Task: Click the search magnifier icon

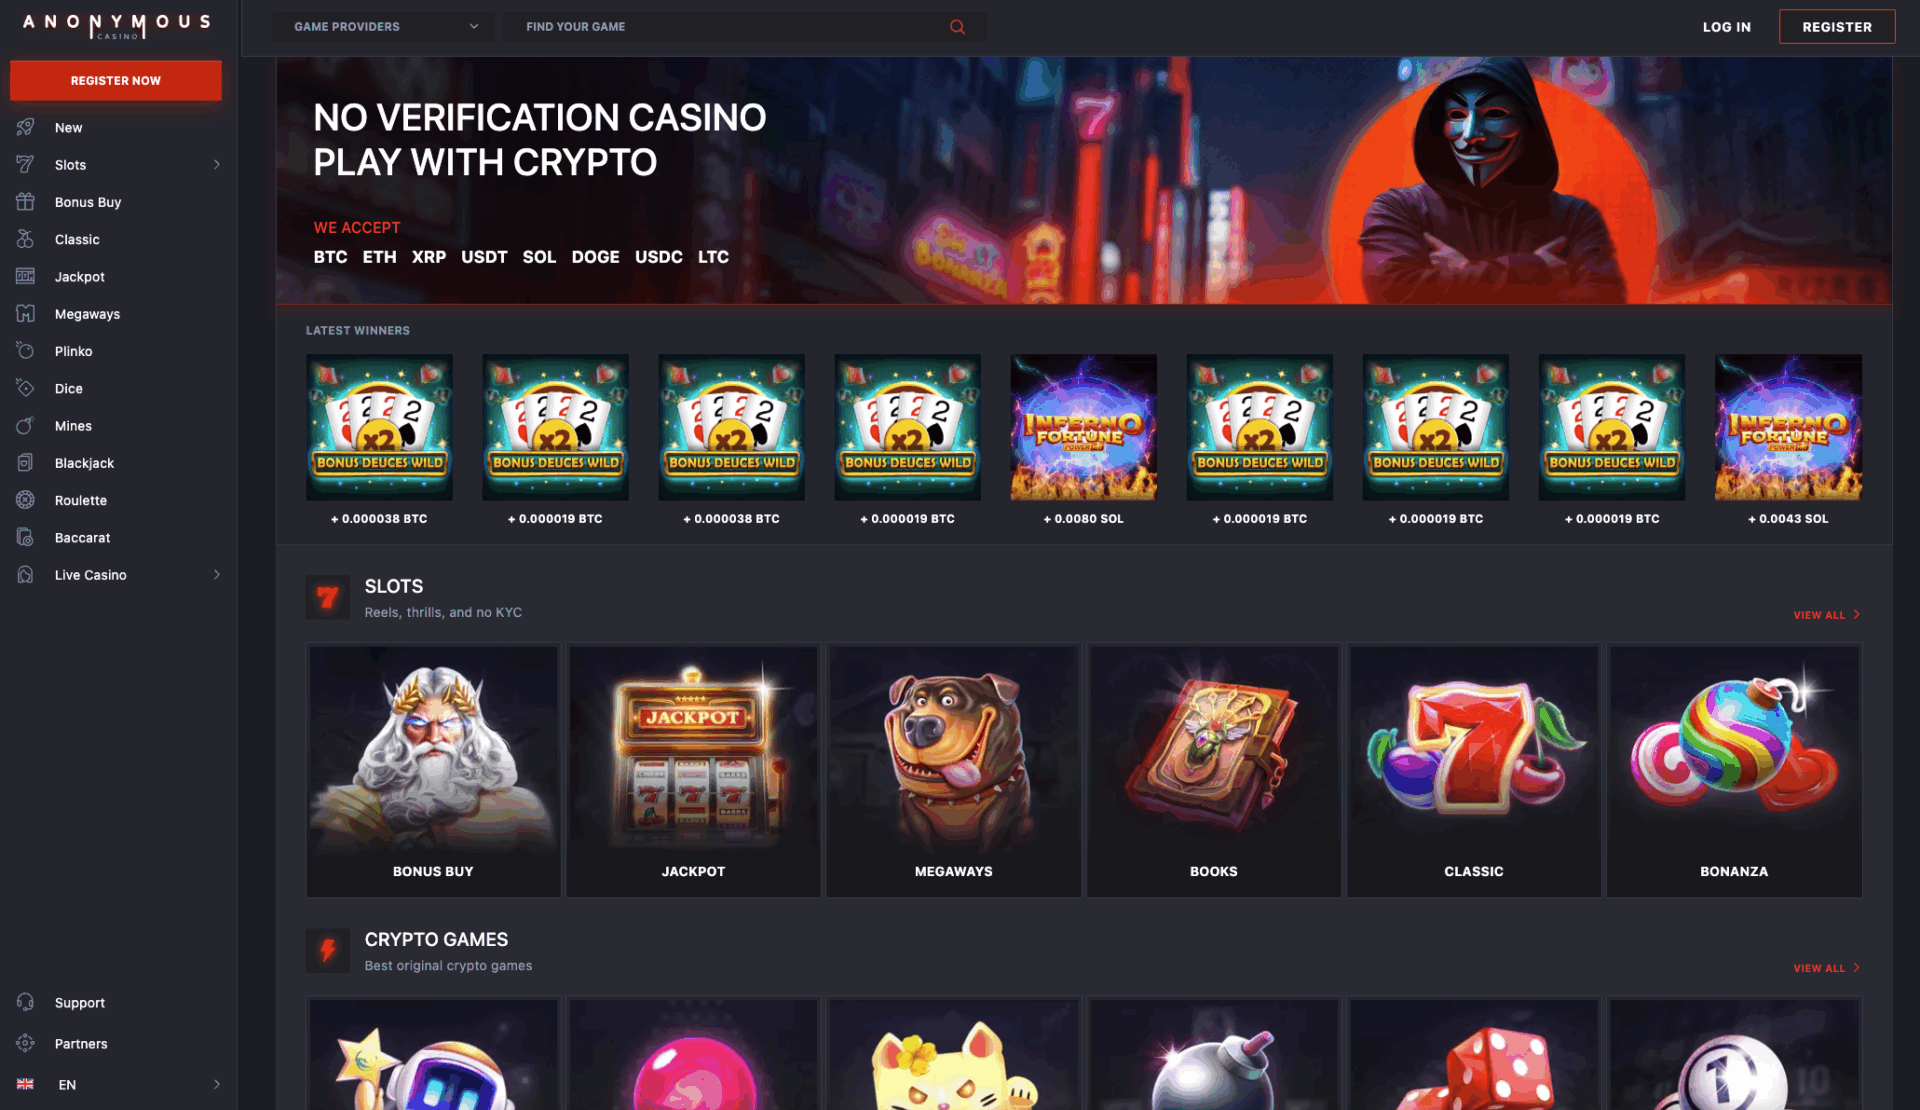Action: [x=957, y=27]
